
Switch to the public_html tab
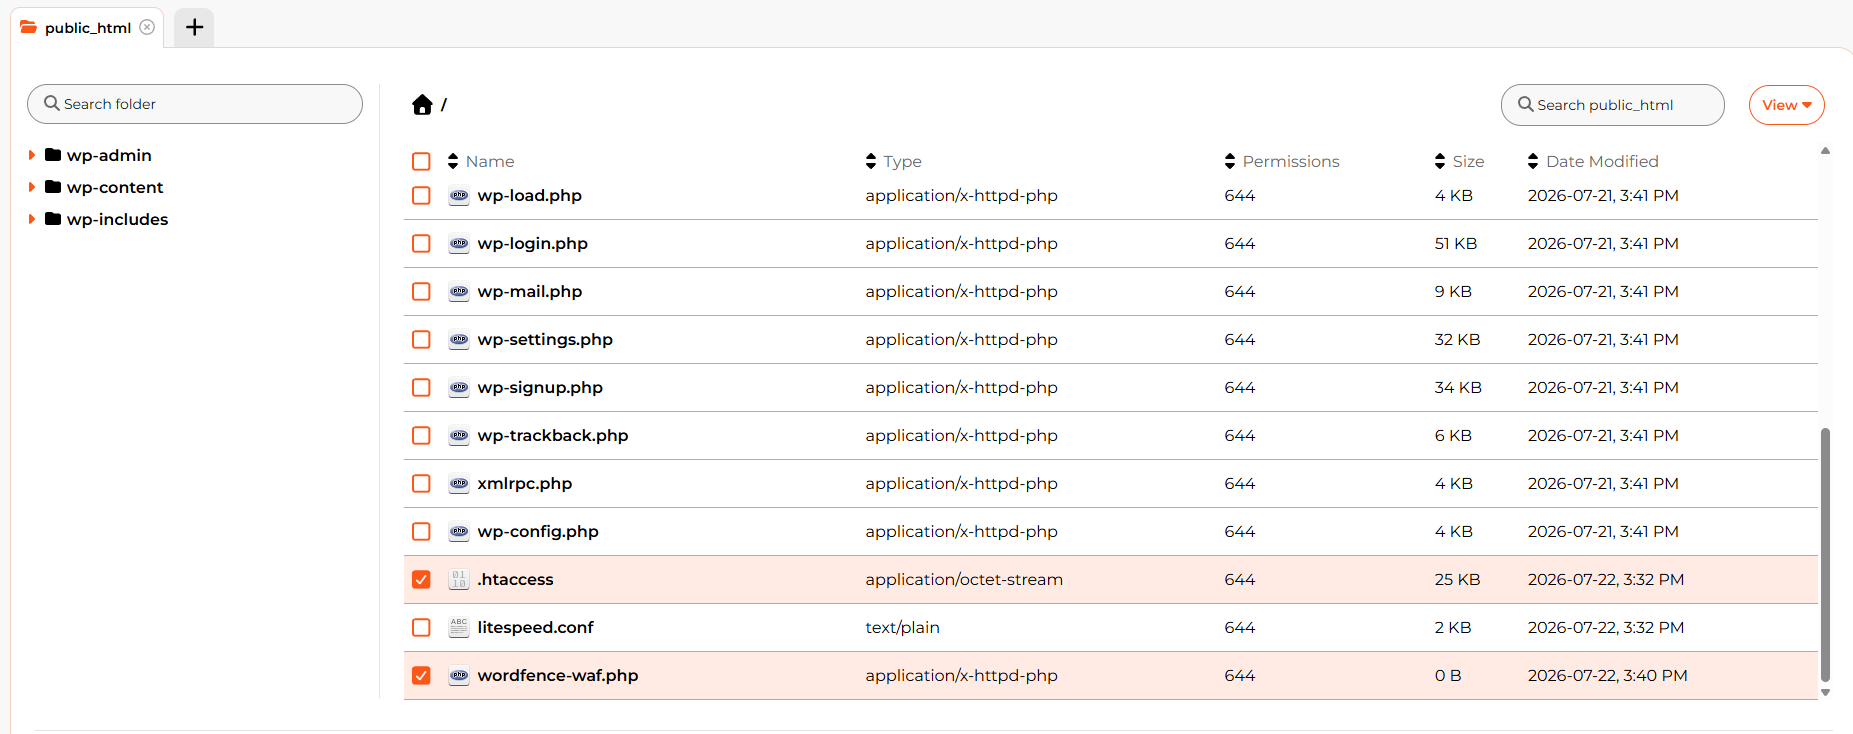pos(88,28)
